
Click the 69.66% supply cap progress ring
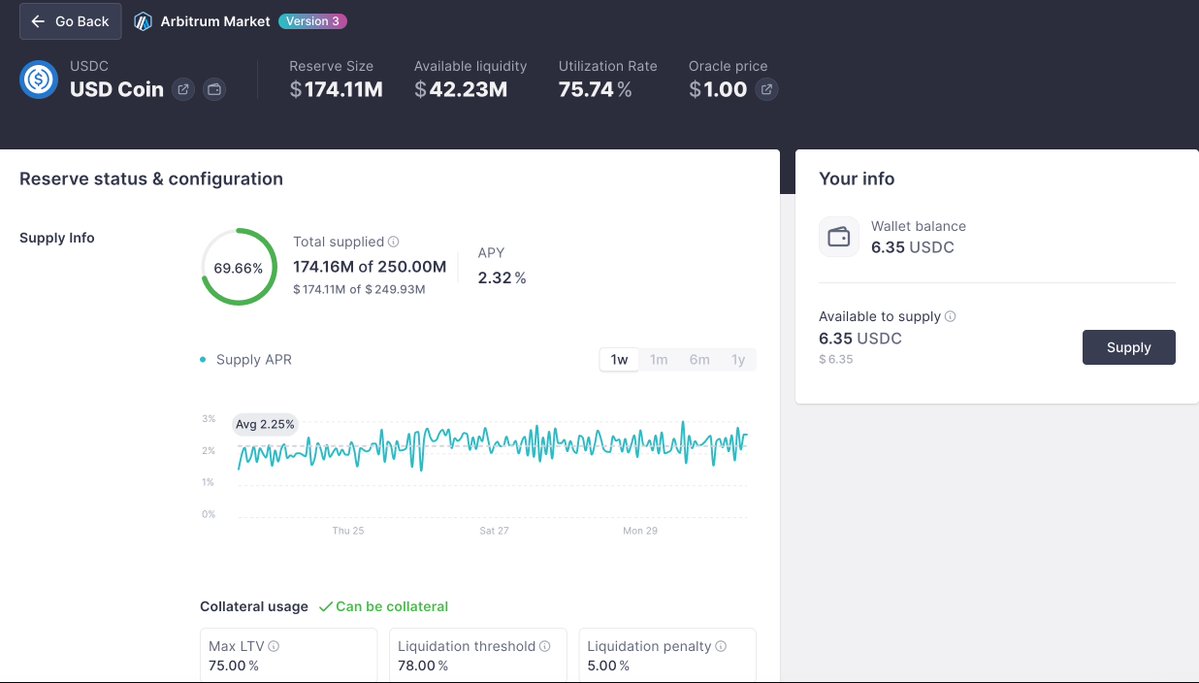239,267
